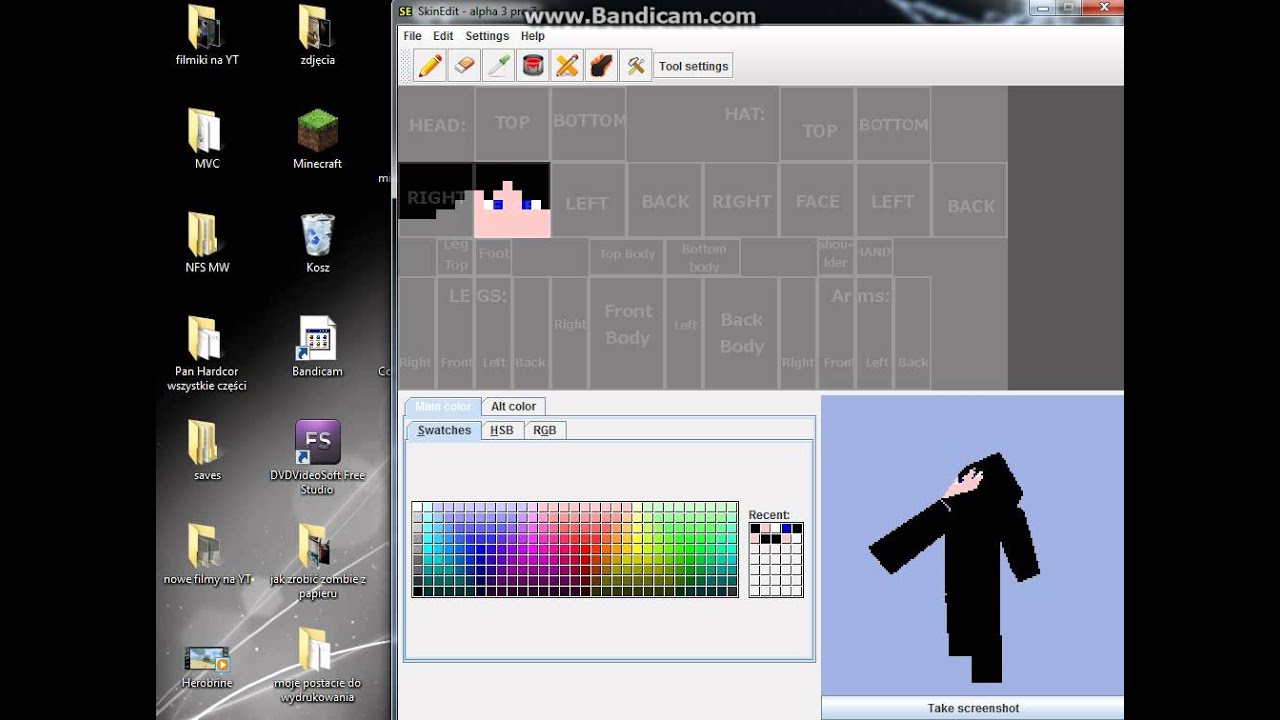Click the HEAD TOP region of the skin canvas

(x=512, y=123)
